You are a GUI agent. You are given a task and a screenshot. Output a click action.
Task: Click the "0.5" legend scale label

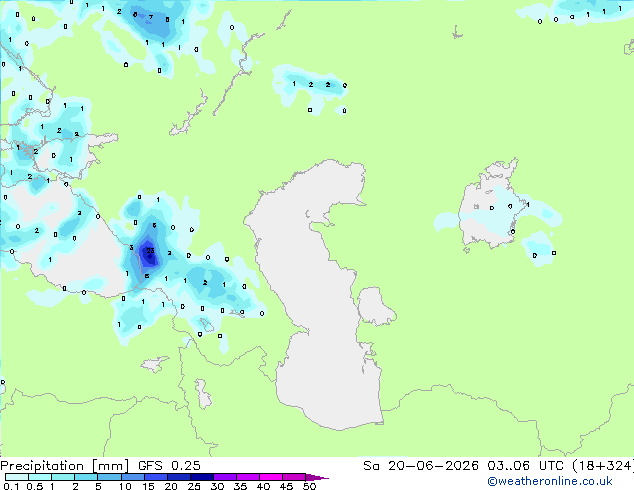(35, 486)
